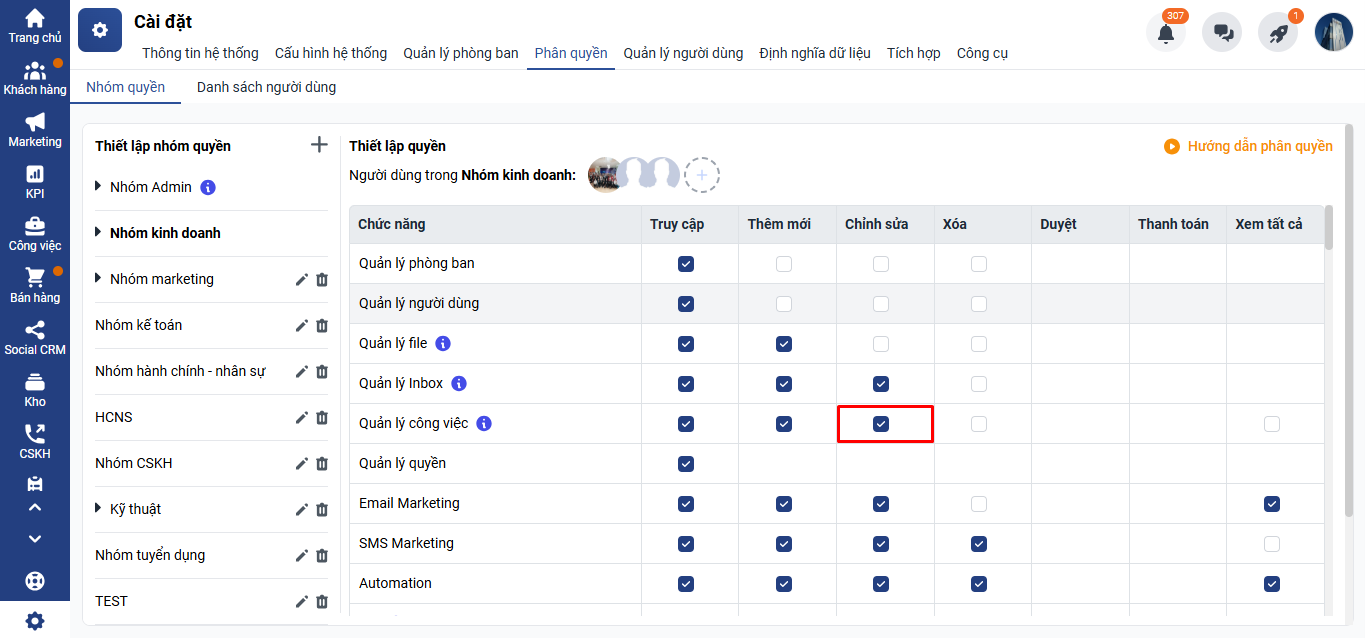Uncheck Chỉnh sửa for Quản lý công việc
The image size is (1365, 640).
(x=880, y=424)
